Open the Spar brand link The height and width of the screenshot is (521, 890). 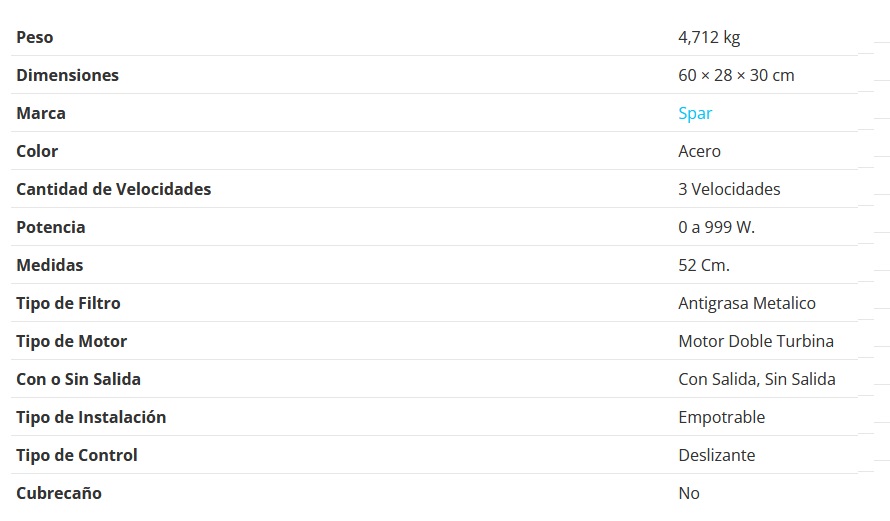coord(695,114)
